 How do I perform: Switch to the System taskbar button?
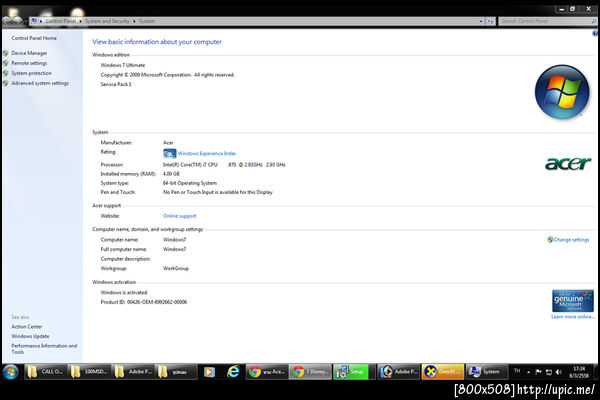click(x=486, y=372)
